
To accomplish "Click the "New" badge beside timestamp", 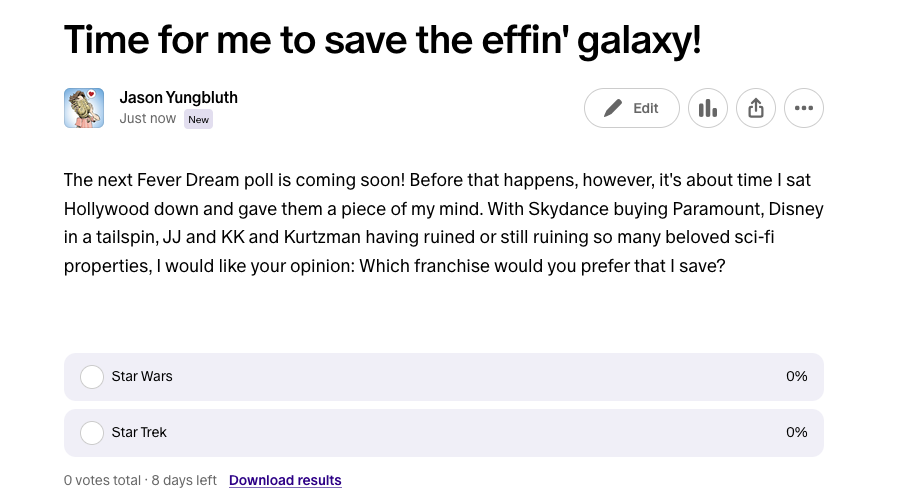I will coord(198,120).
